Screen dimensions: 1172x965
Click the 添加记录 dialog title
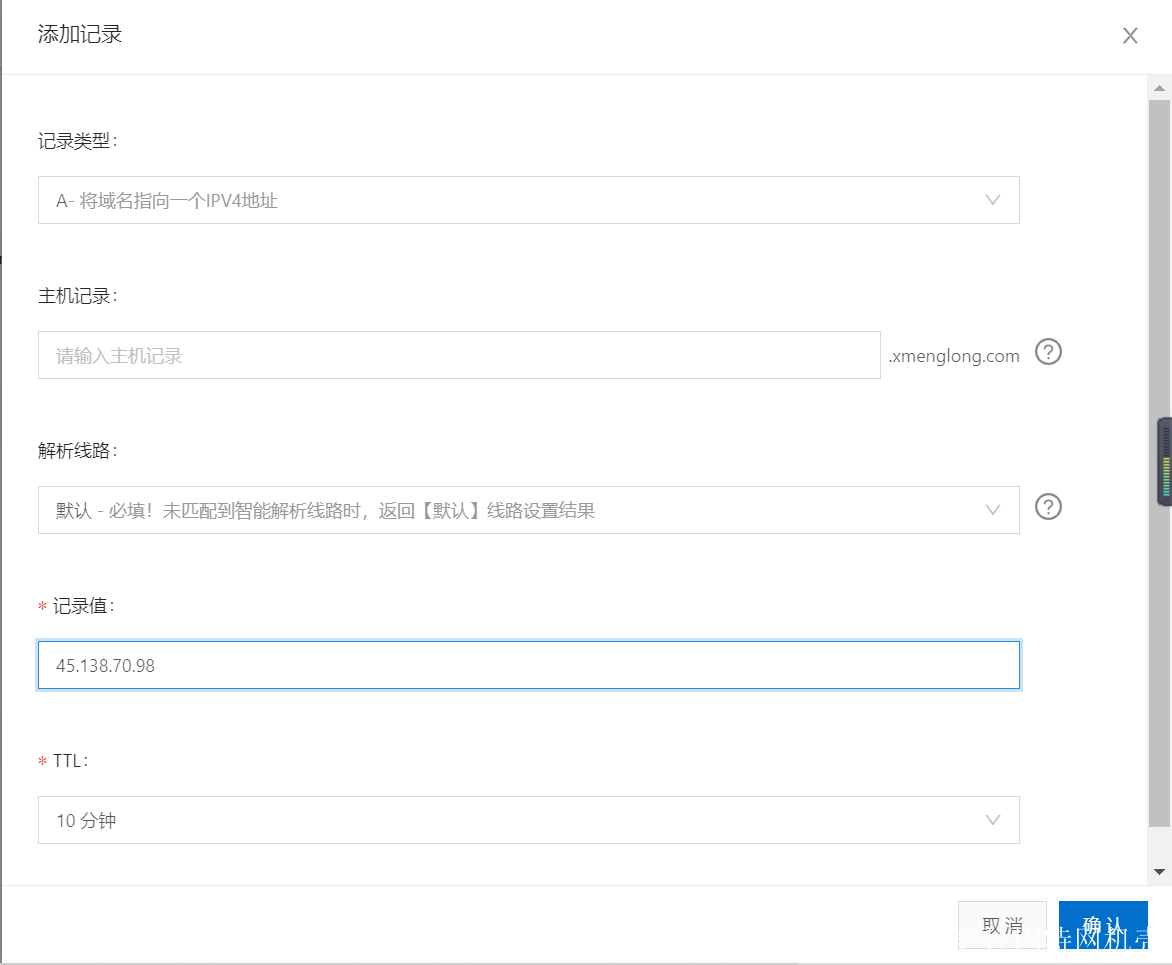point(80,34)
